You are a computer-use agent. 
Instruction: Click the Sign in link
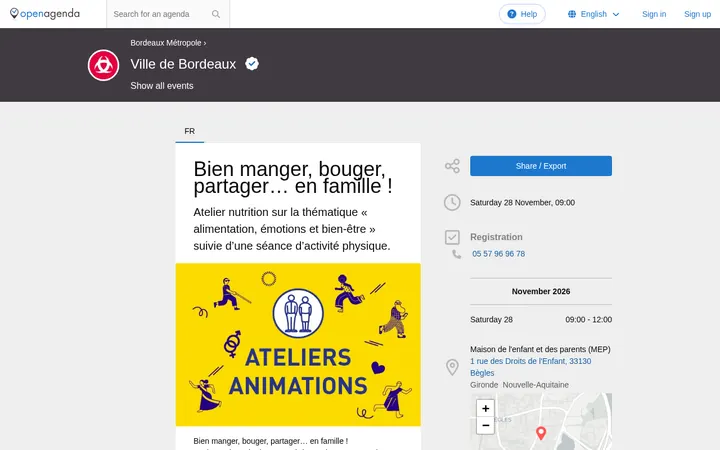654,14
